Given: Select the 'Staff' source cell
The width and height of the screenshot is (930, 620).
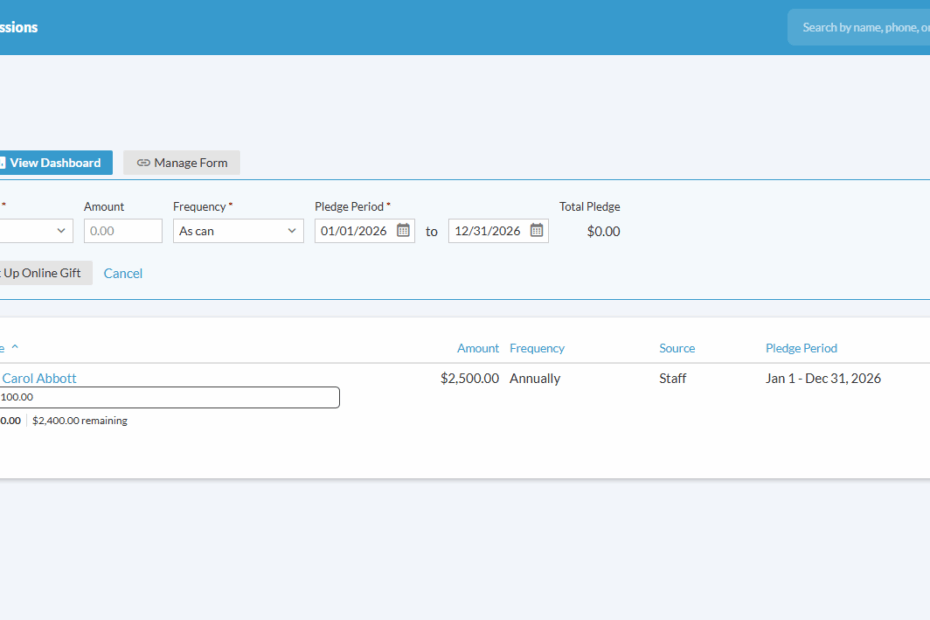Looking at the screenshot, I should click(x=673, y=379).
